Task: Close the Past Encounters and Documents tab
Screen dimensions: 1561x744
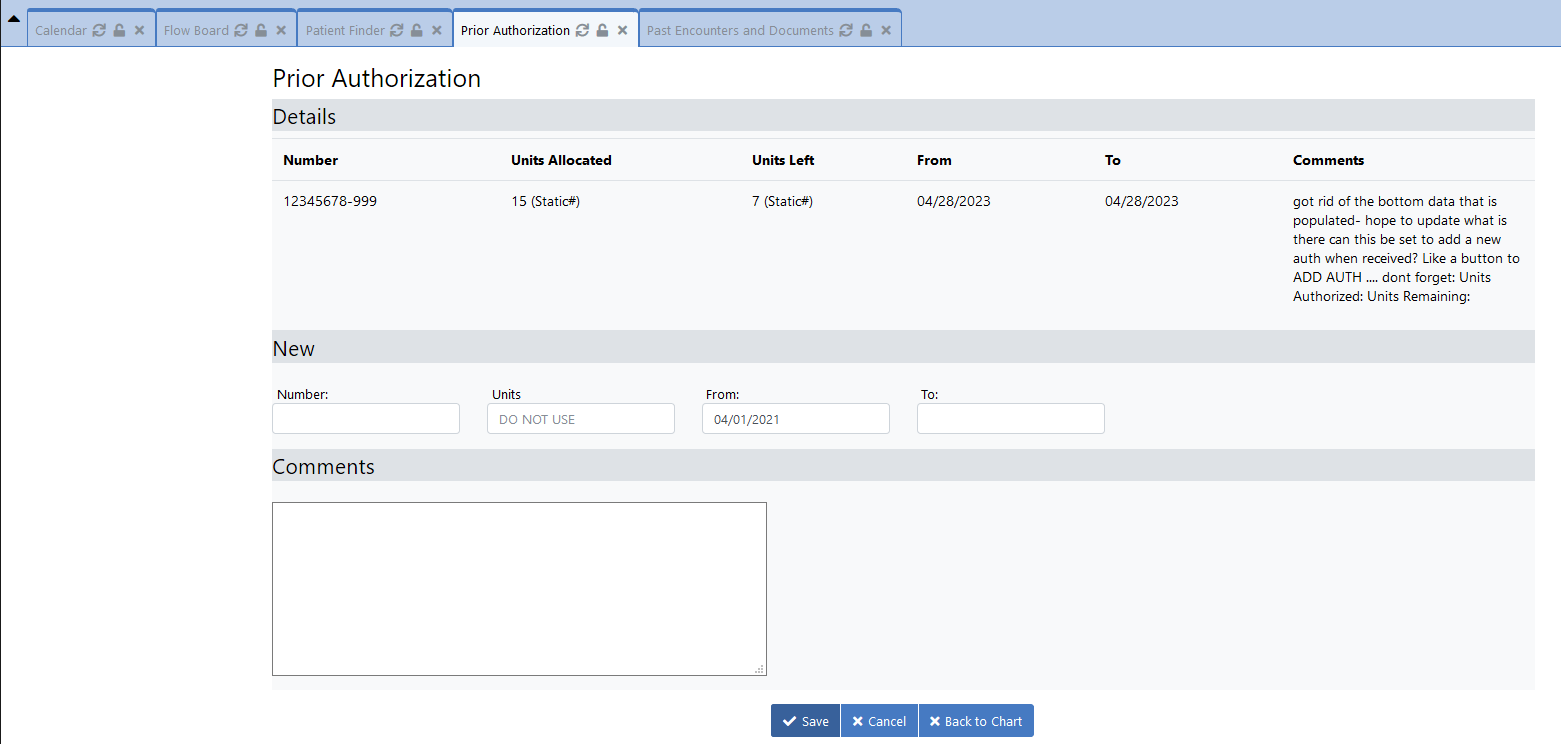Action: [x=886, y=30]
